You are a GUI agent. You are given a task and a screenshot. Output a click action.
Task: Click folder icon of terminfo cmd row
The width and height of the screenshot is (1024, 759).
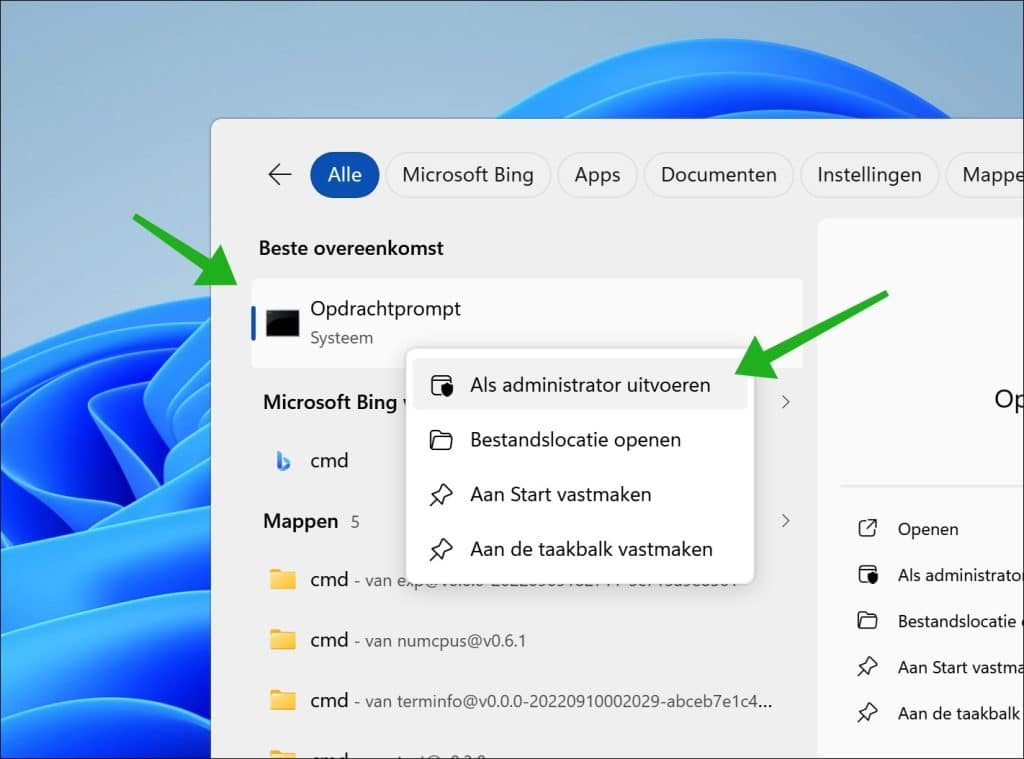point(283,700)
